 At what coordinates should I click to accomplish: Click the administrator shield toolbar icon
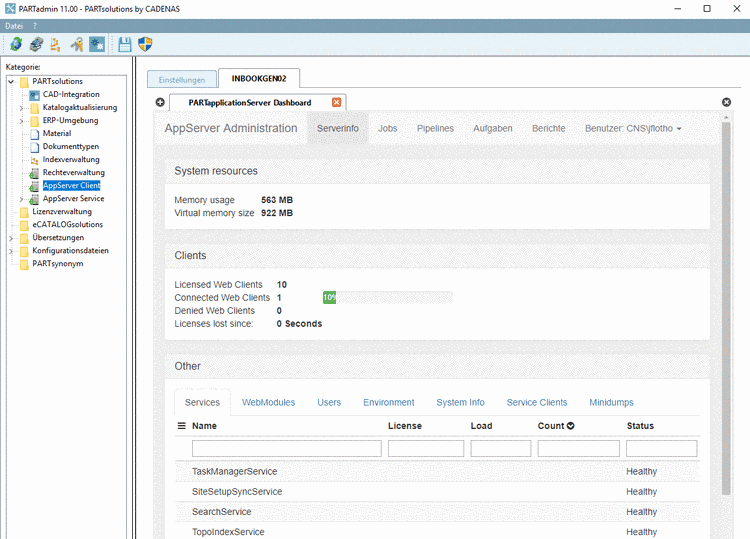pyautogui.click(x=145, y=44)
